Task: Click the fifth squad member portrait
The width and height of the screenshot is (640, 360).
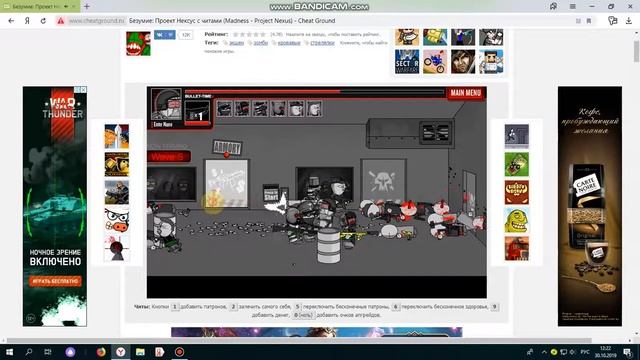Action: point(296,109)
